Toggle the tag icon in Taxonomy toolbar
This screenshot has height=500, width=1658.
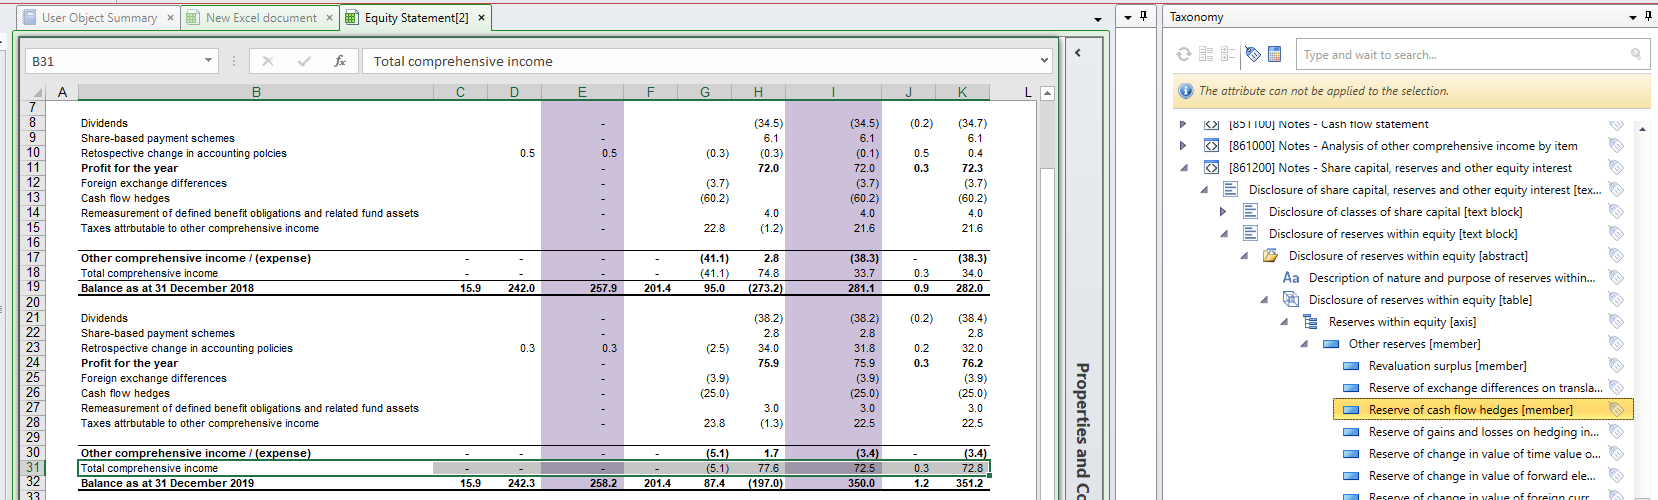[x=1253, y=54]
